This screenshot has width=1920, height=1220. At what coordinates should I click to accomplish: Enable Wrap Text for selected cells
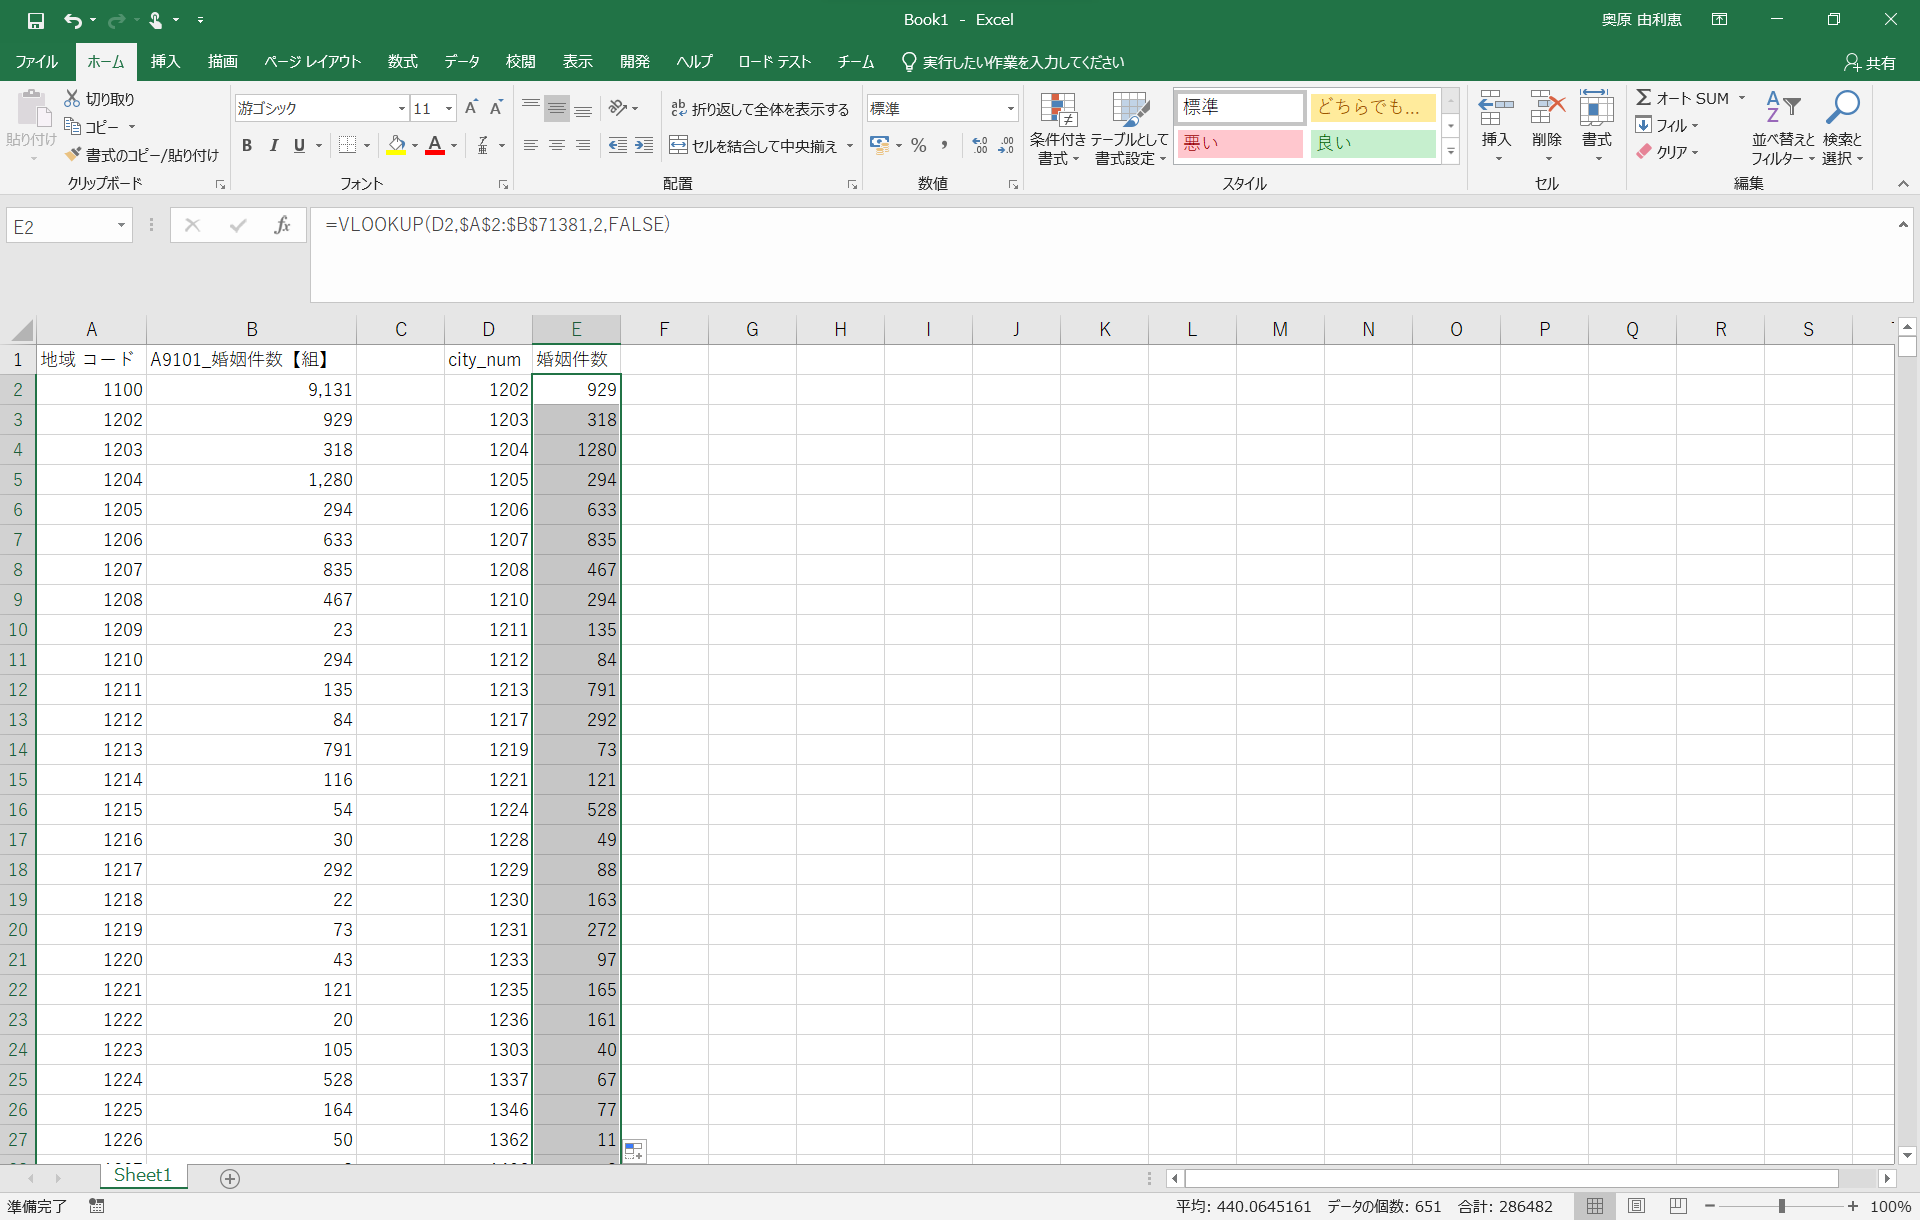click(760, 109)
